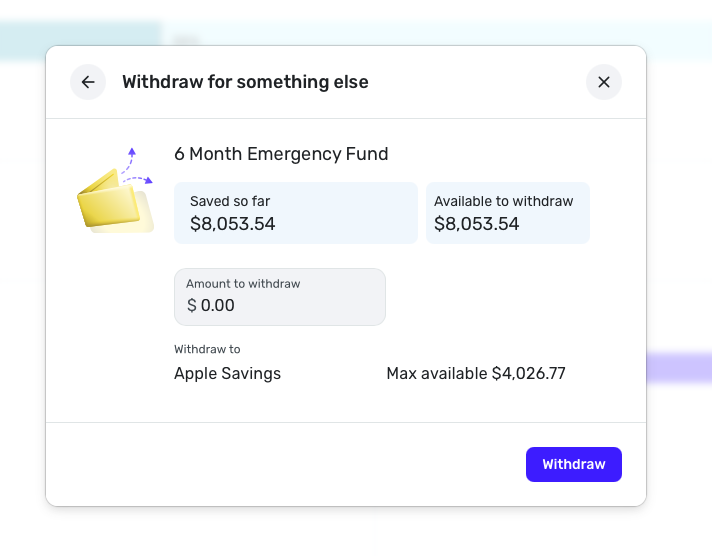Click the purple bar behind the dialog
The width and height of the screenshot is (712, 556).
(x=680, y=368)
